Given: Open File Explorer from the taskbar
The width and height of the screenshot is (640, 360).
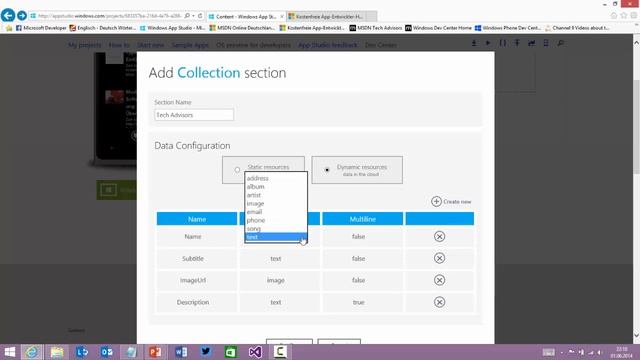Looking at the screenshot, I should pos(57,352).
